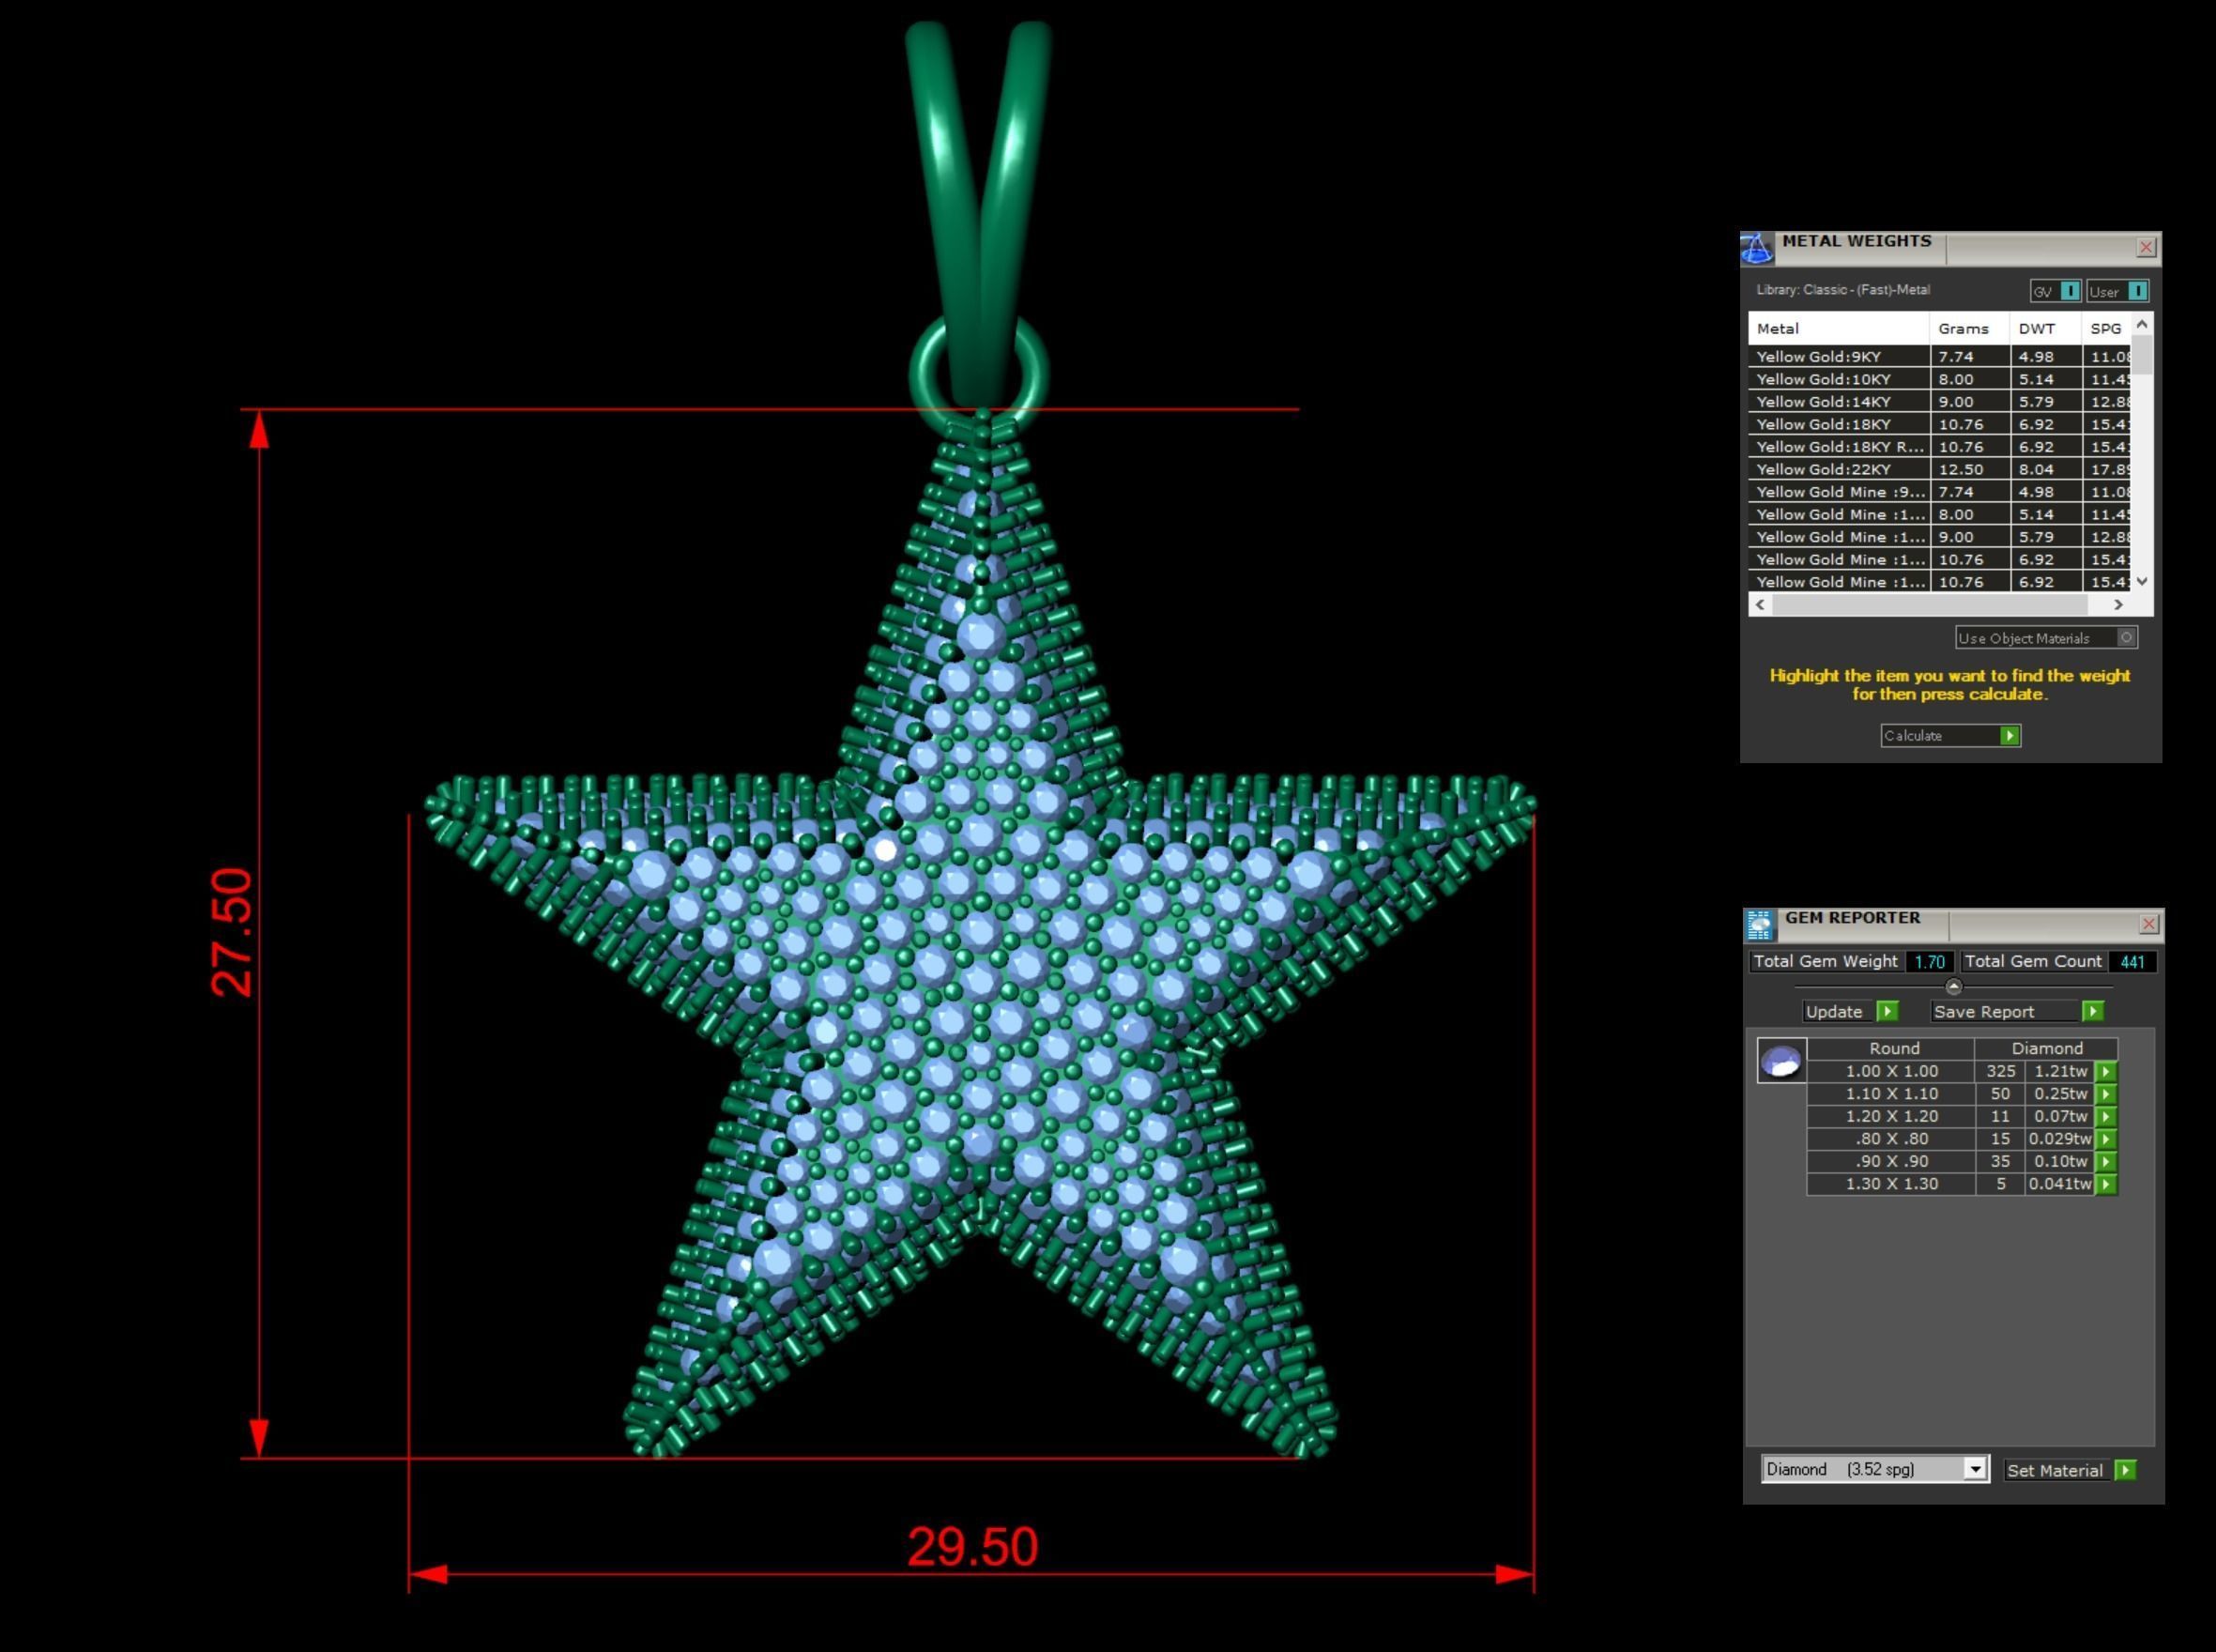Click the 325 gem count cell
The image size is (2216, 1652).
[x=2000, y=1071]
